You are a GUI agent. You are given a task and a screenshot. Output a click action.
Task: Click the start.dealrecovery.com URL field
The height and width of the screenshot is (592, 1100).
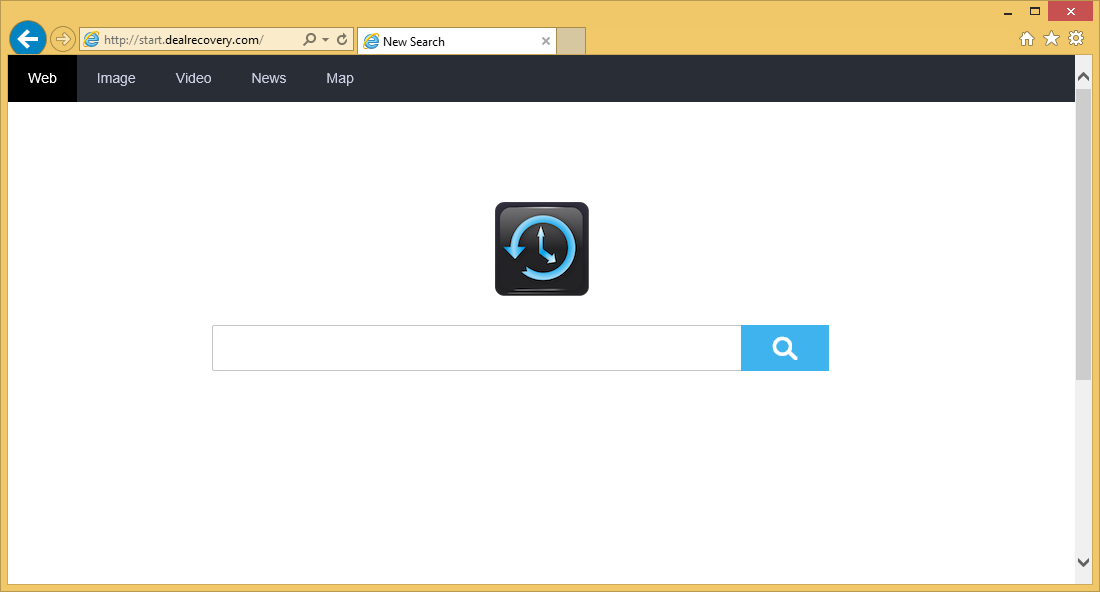[190, 40]
